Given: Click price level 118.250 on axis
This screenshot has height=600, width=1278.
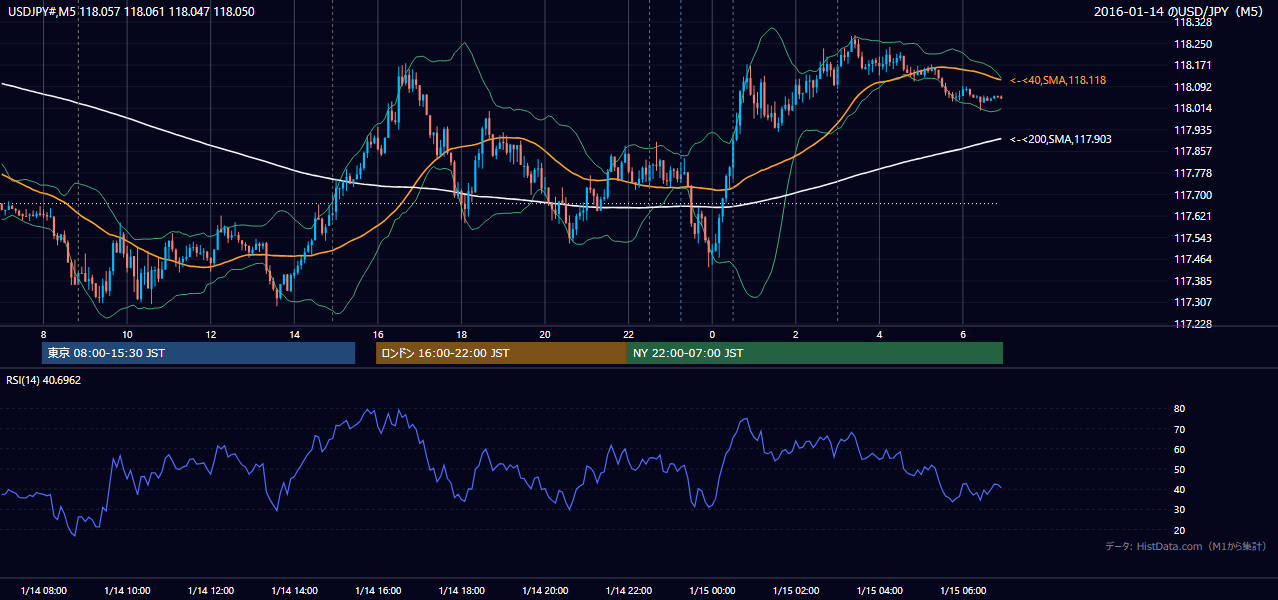Looking at the screenshot, I should tap(1192, 44).
